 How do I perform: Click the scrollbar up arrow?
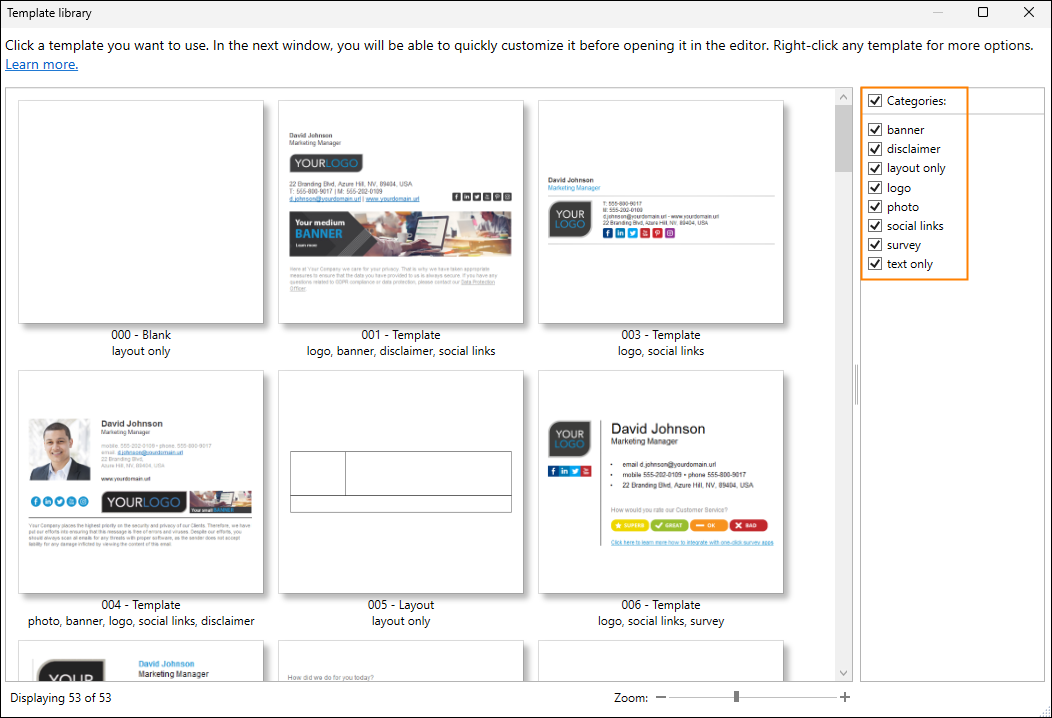[x=843, y=97]
